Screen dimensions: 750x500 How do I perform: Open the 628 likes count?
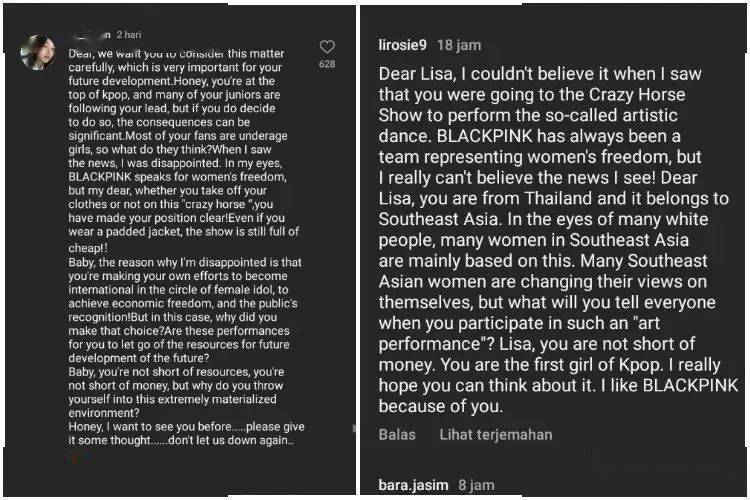[x=327, y=64]
